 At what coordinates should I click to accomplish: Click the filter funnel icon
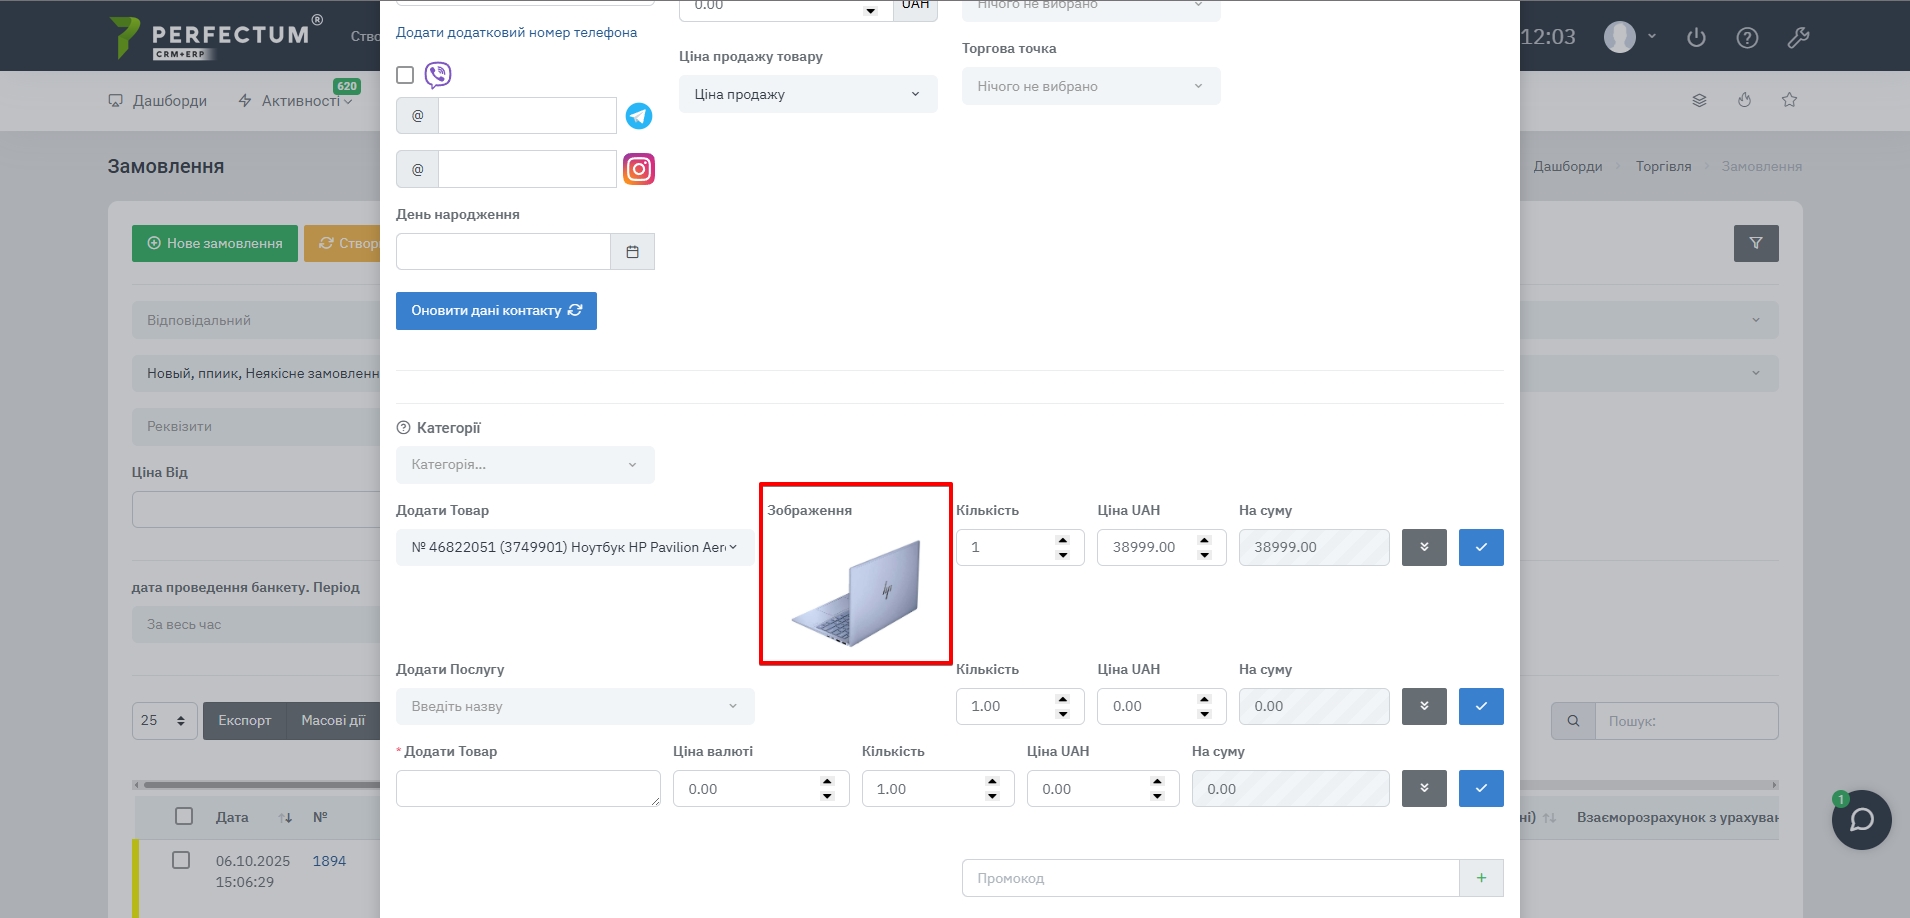click(1755, 243)
